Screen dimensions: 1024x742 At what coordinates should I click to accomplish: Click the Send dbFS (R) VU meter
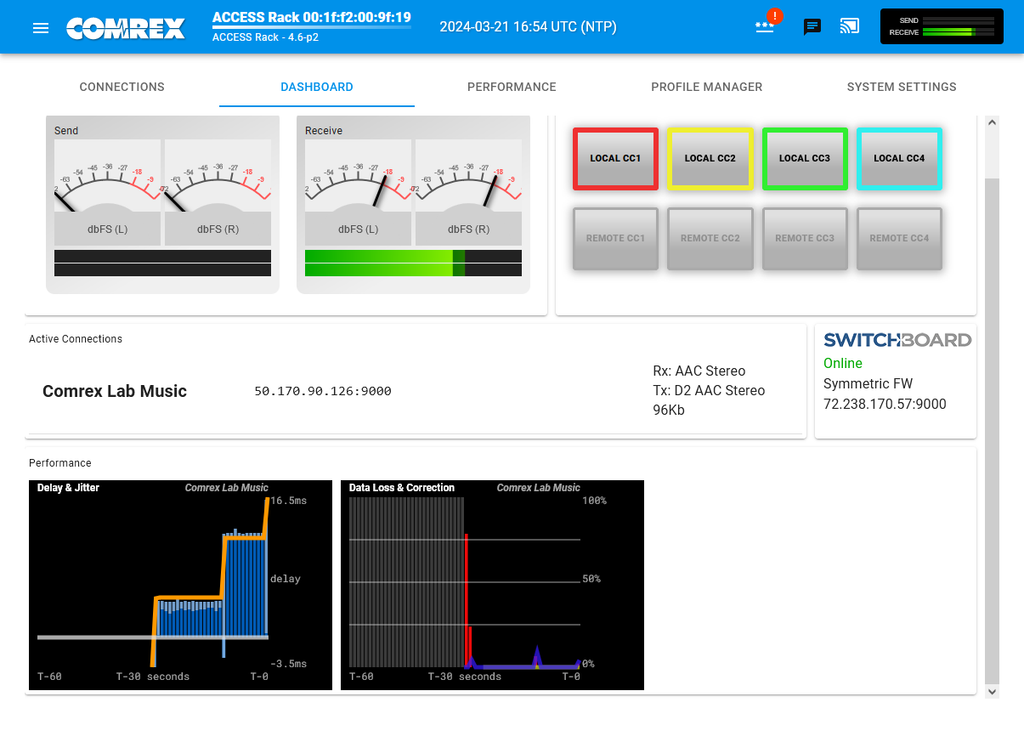[217, 192]
